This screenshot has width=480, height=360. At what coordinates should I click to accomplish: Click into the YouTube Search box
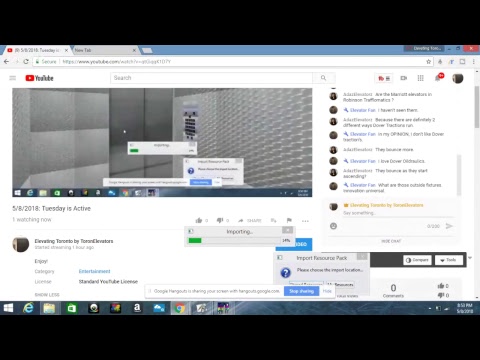pos(211,78)
